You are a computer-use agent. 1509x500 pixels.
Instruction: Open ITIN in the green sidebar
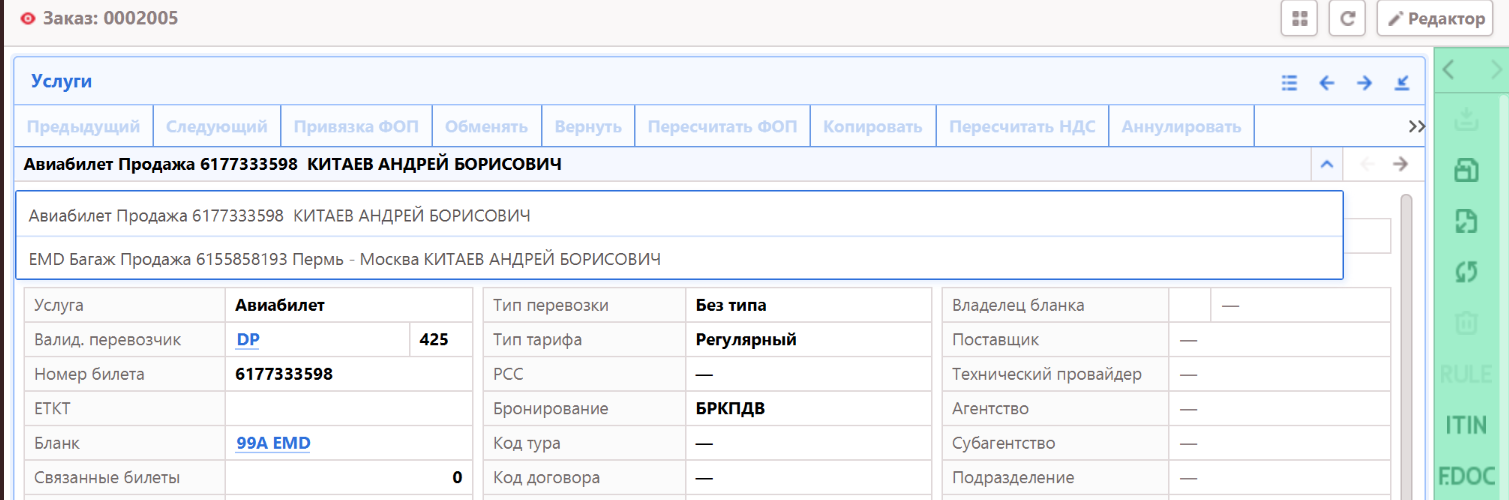[x=1466, y=425]
